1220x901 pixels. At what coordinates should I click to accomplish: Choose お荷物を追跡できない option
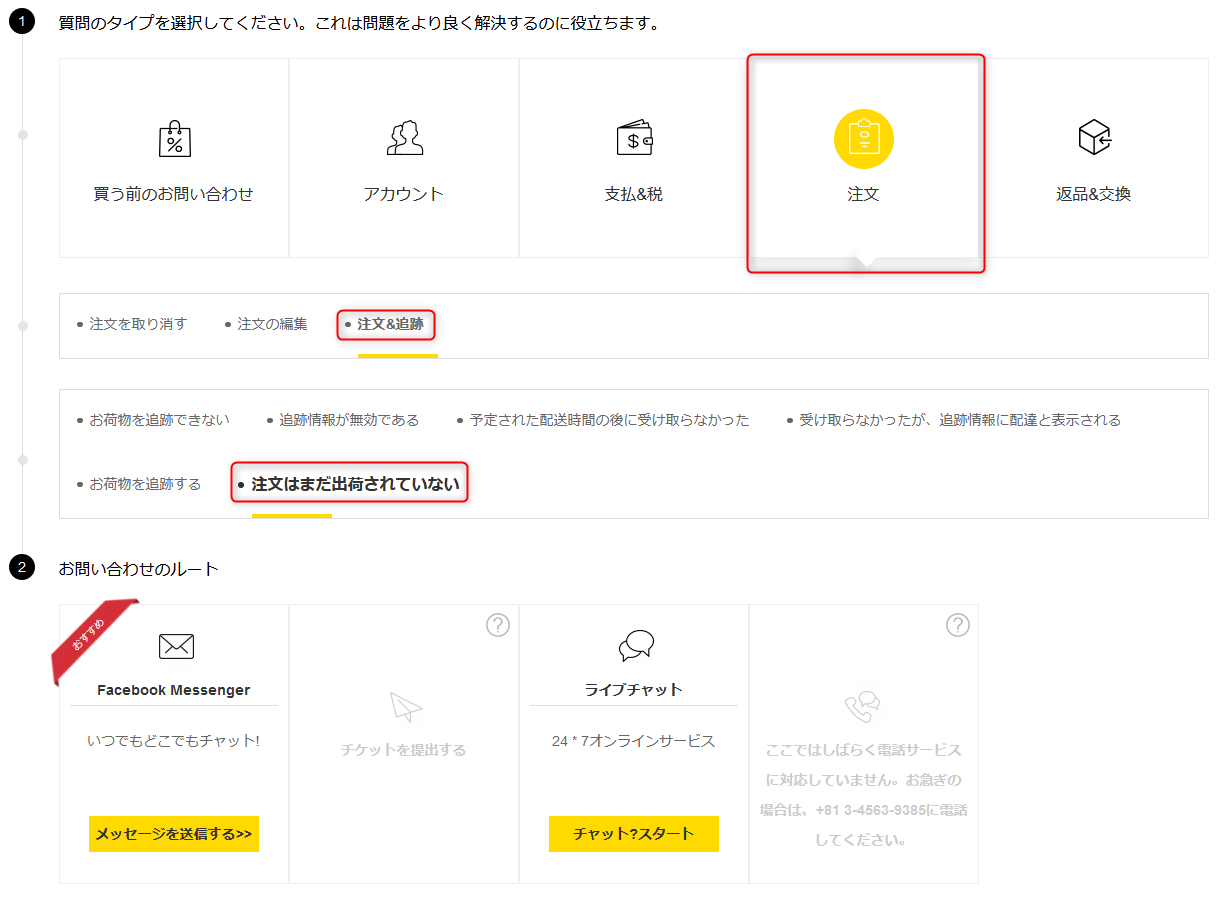coord(159,420)
